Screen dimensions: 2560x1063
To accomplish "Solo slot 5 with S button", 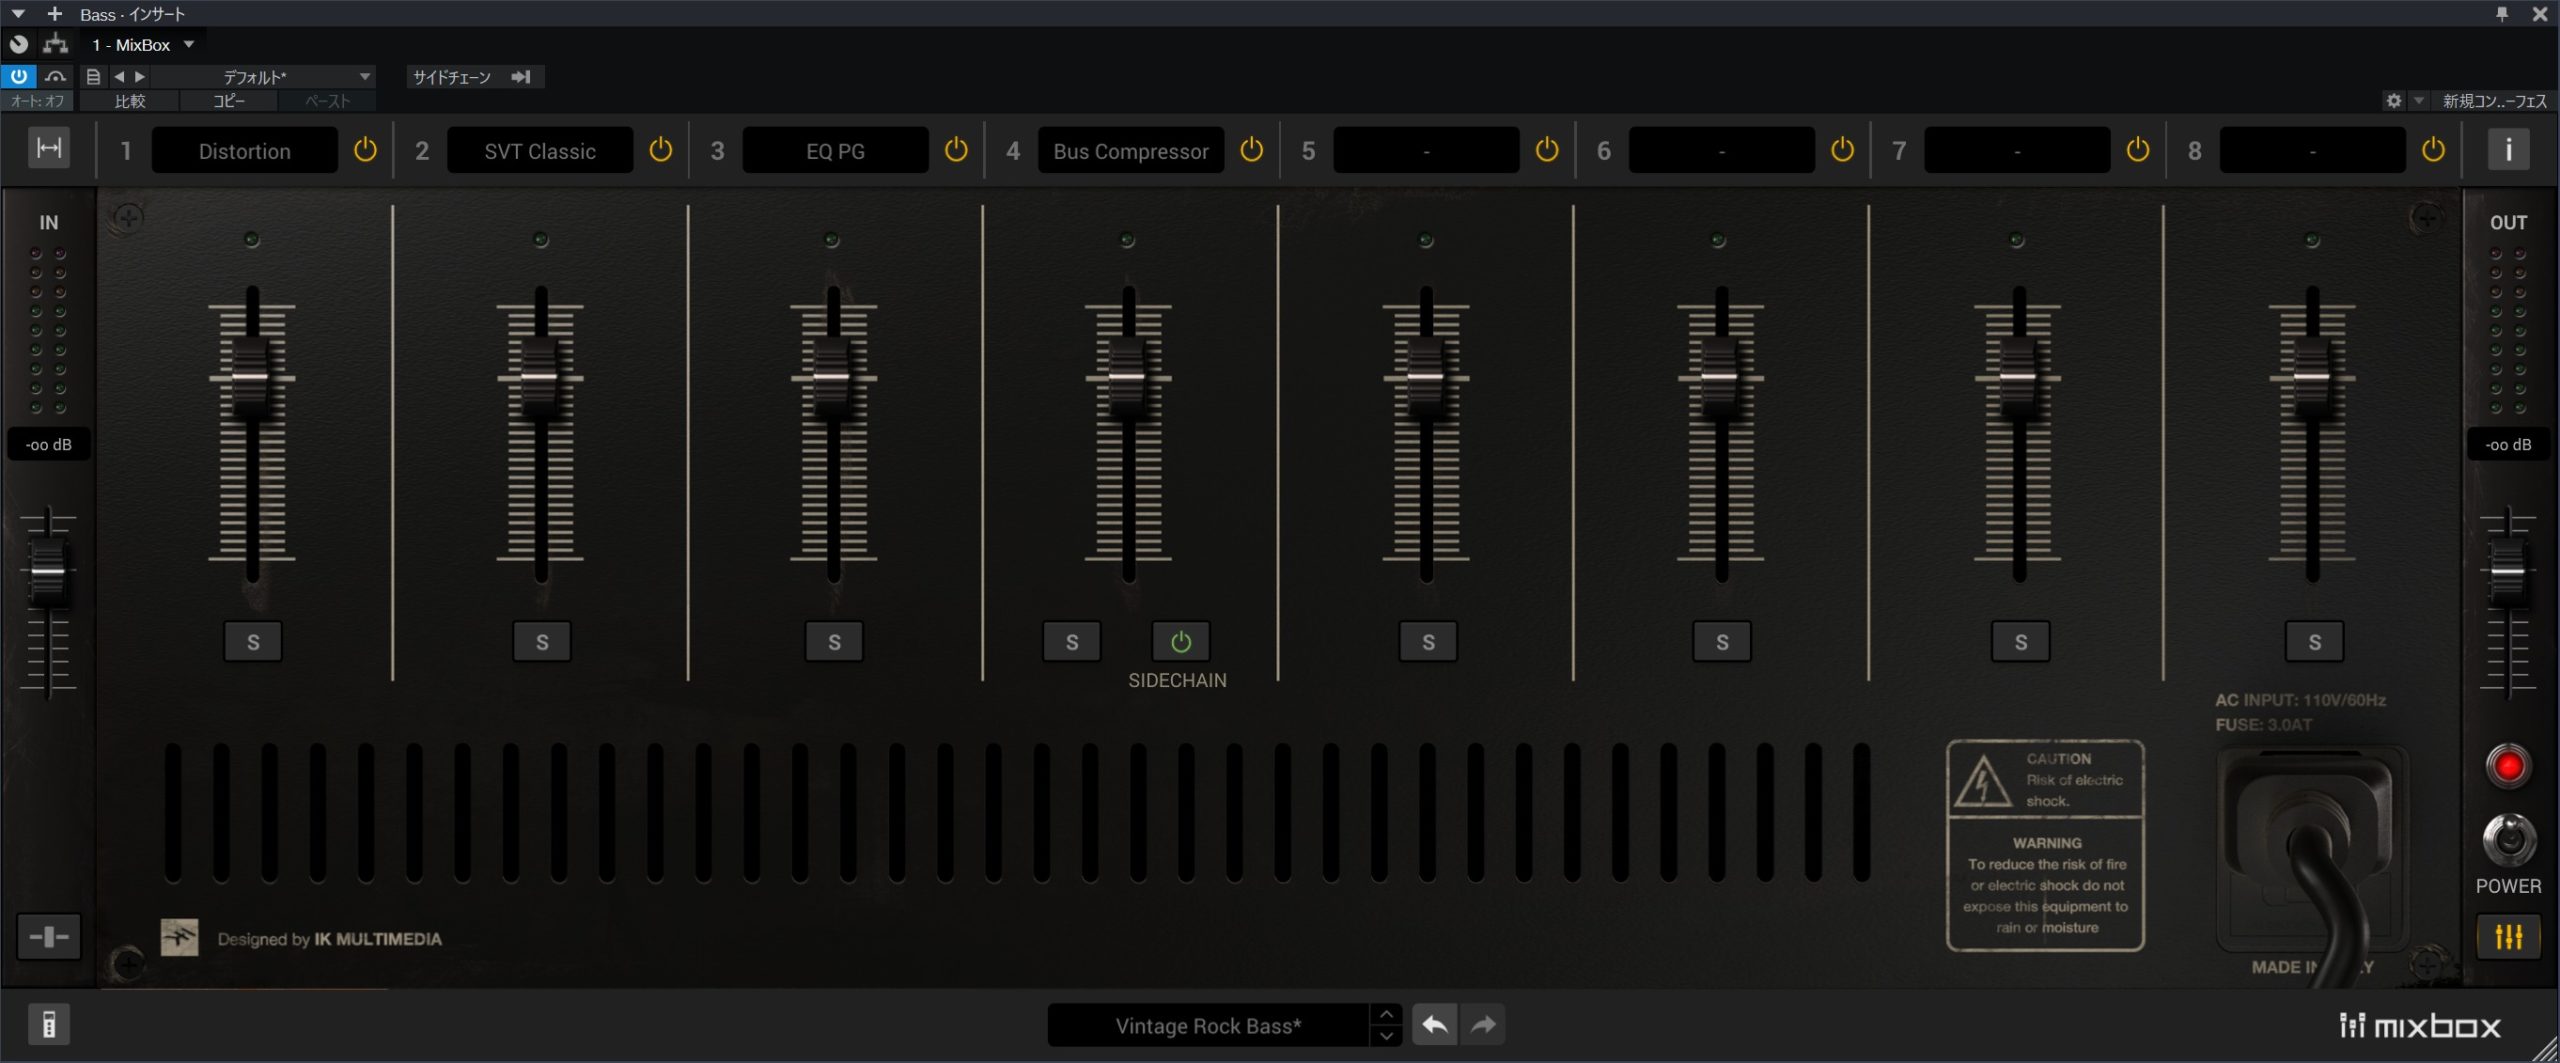I will [1428, 642].
